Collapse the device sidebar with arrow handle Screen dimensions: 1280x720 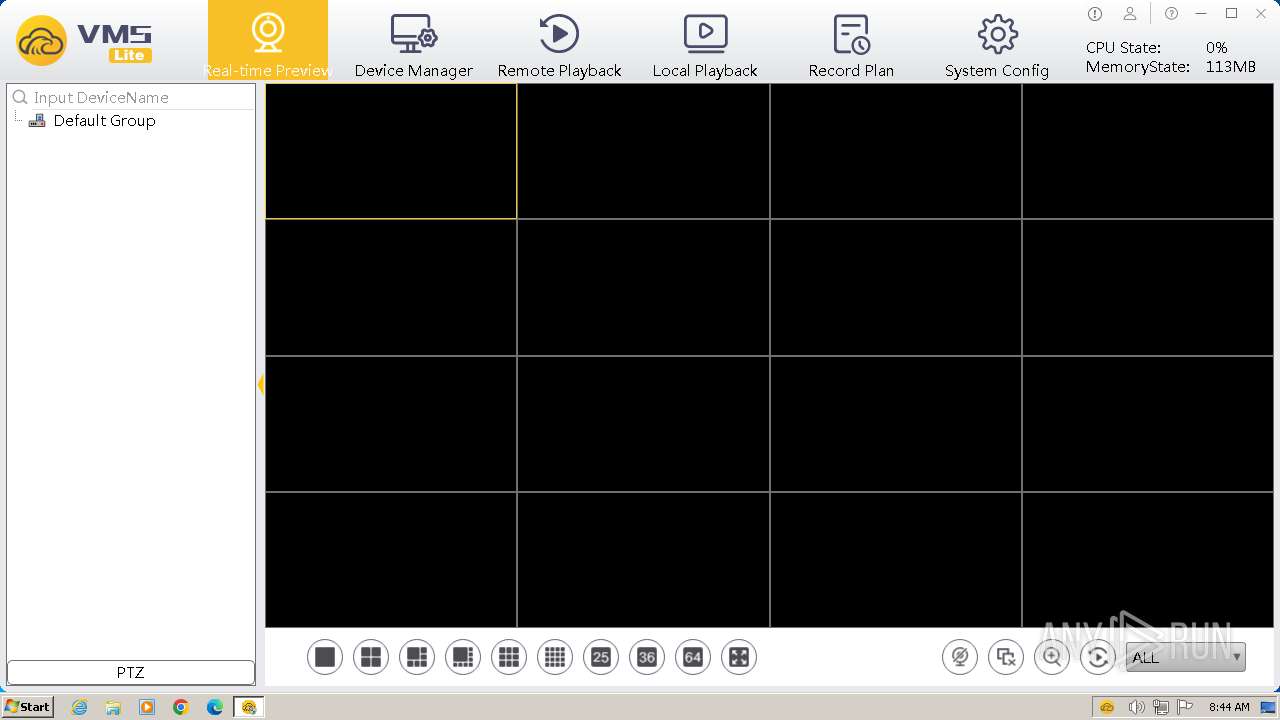pyautogui.click(x=261, y=384)
